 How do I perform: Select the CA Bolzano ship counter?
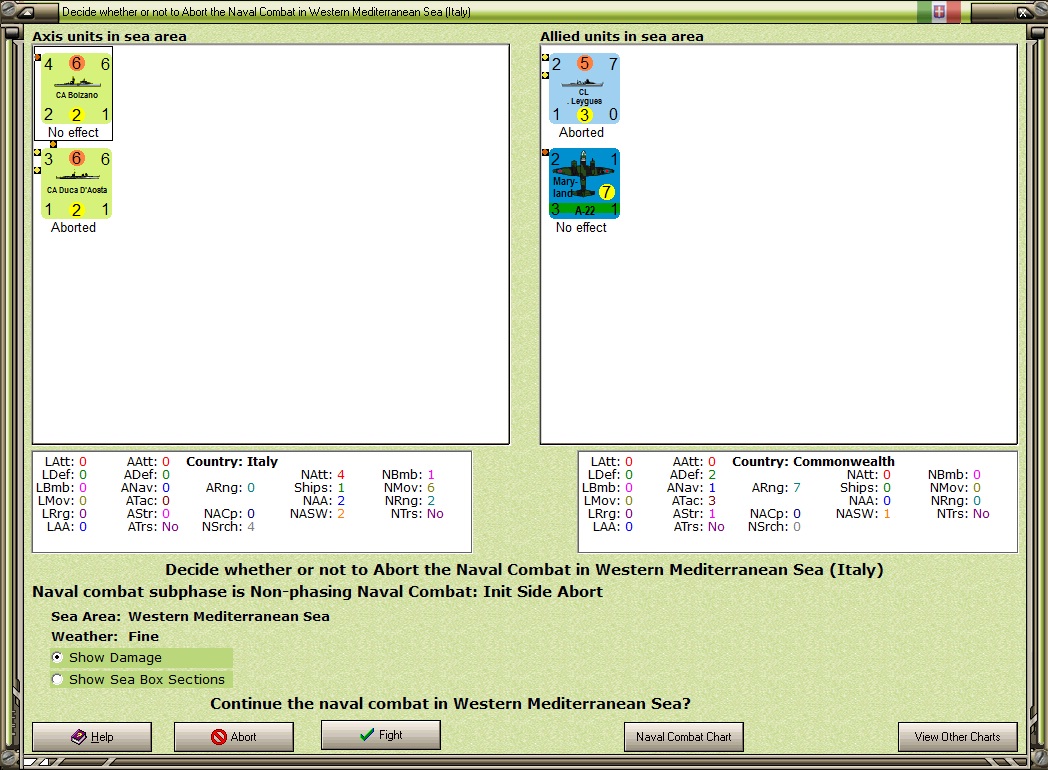click(x=76, y=89)
